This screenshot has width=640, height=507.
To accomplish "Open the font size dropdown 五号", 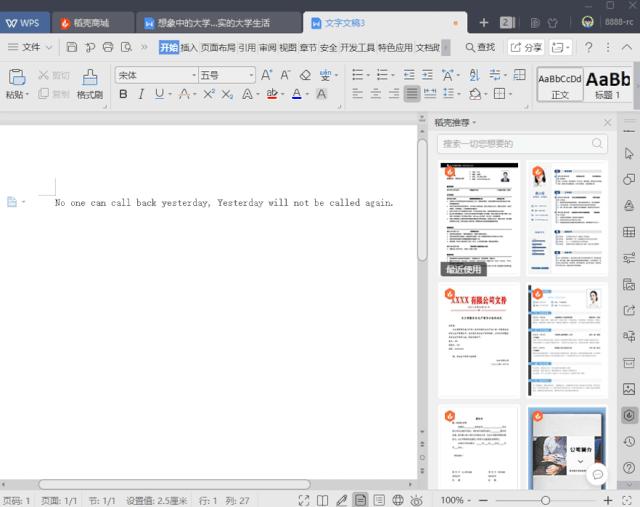I will (225, 75).
